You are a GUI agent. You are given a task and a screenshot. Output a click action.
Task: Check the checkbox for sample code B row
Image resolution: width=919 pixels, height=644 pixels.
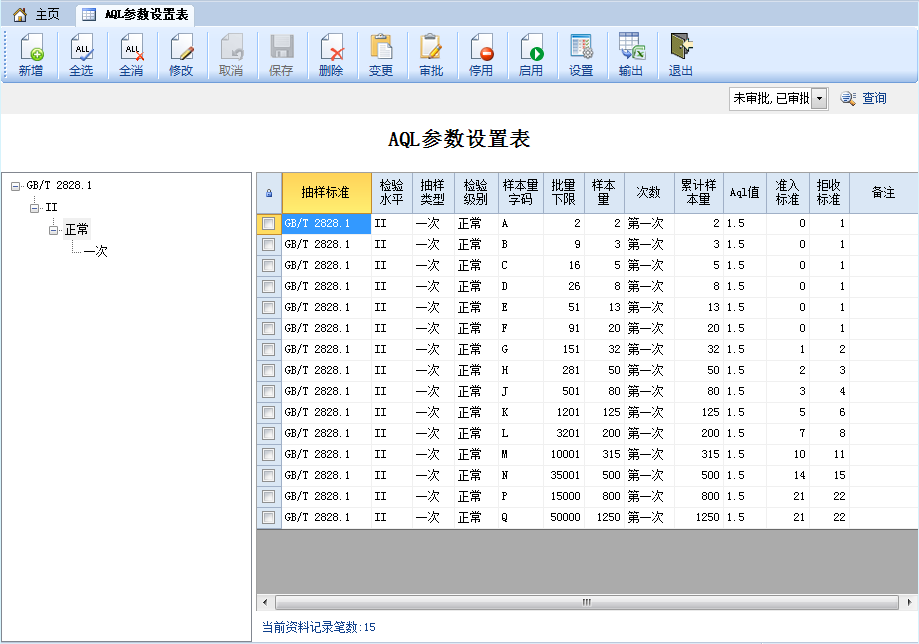(268, 244)
